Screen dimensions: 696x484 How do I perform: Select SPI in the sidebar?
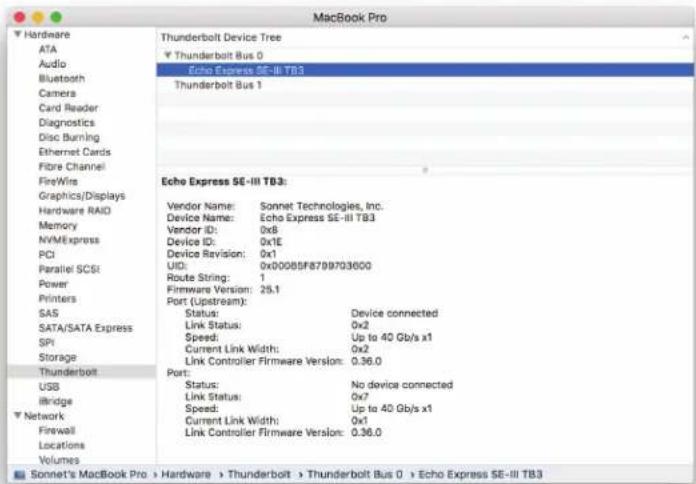pyautogui.click(x=46, y=342)
